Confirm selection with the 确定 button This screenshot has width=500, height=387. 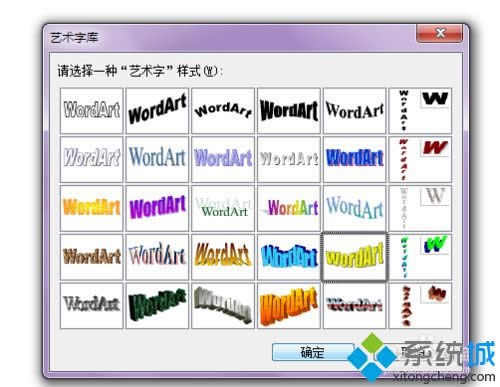point(313,352)
